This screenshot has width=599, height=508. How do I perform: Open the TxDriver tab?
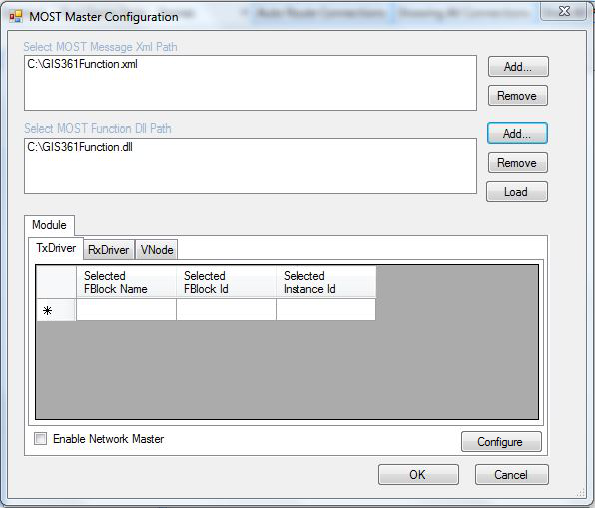[56, 248]
